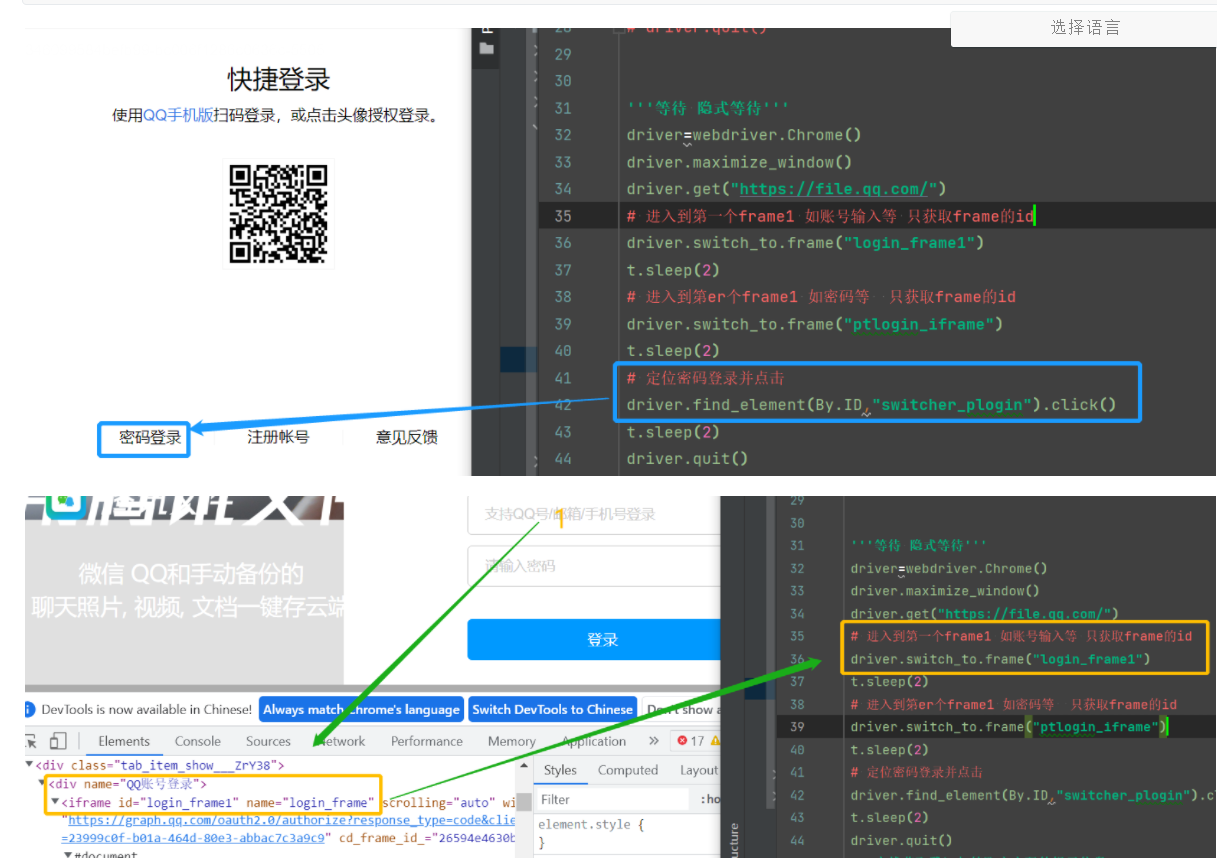Click the 意见反馈 link
The height and width of the screenshot is (863, 1217).
pyautogui.click(x=406, y=437)
